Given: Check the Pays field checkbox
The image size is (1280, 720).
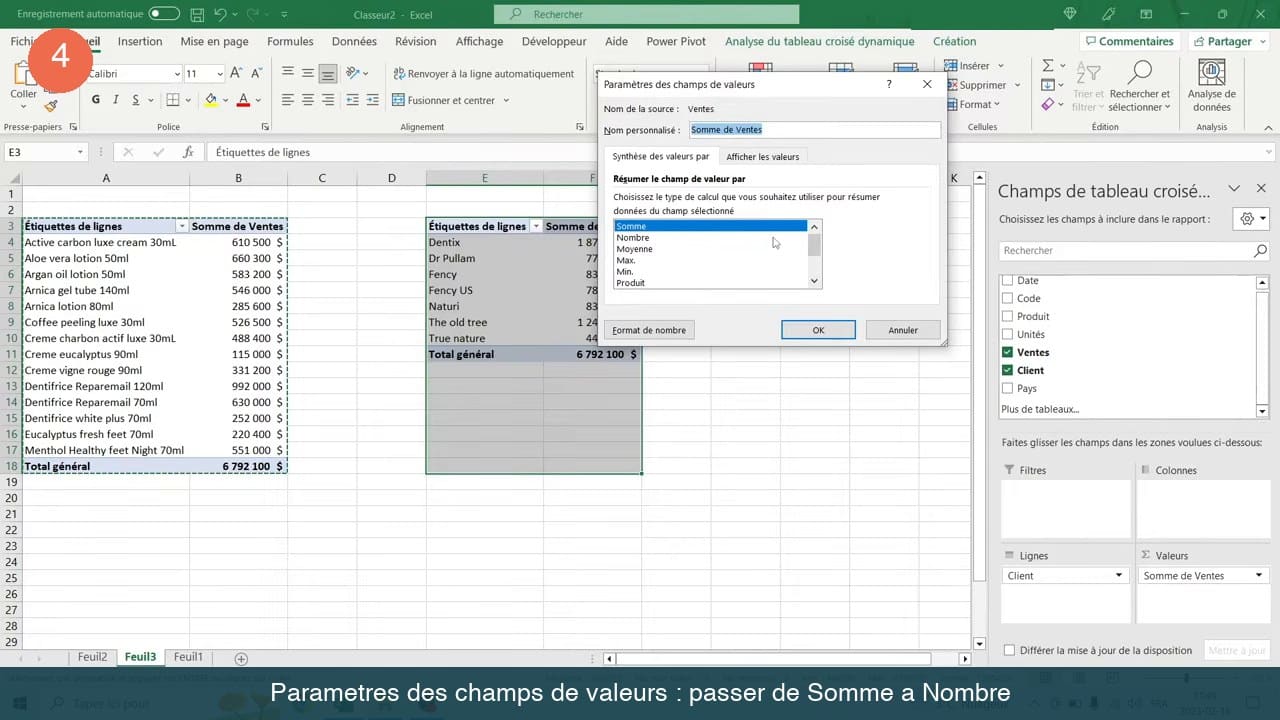Looking at the screenshot, I should [1007, 389].
